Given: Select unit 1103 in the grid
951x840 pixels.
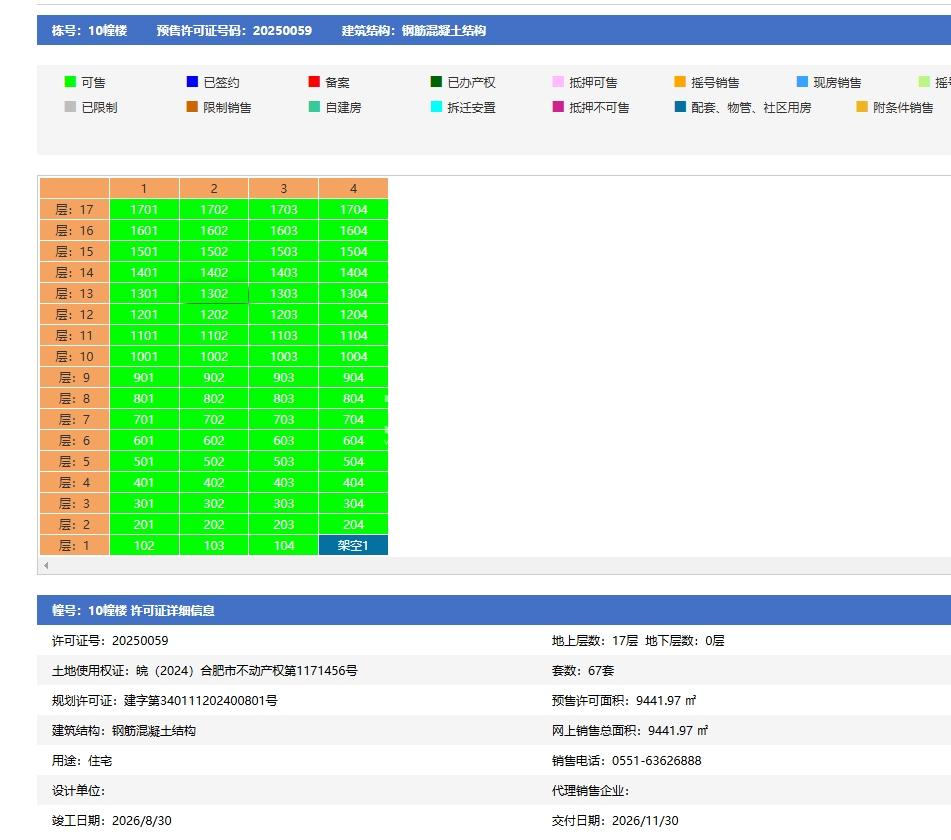Looking at the screenshot, I should point(284,335).
